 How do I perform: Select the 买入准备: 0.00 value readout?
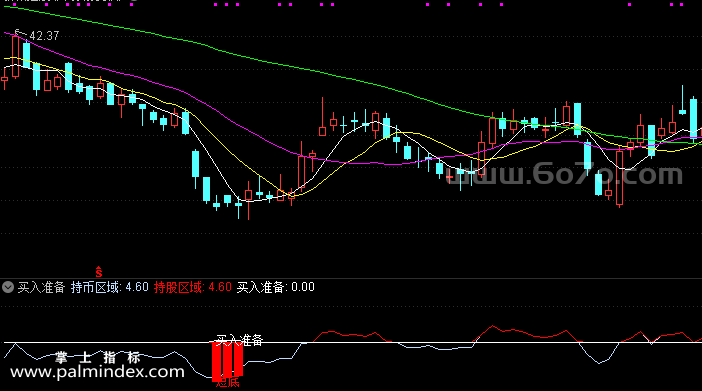click(275, 287)
